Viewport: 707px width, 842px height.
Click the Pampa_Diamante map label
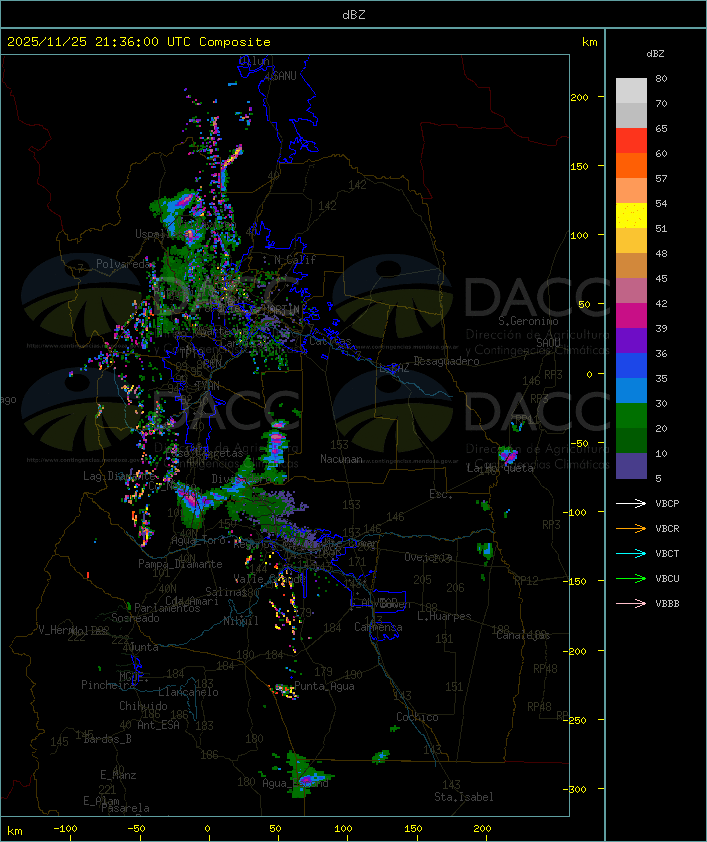[x=180, y=564]
